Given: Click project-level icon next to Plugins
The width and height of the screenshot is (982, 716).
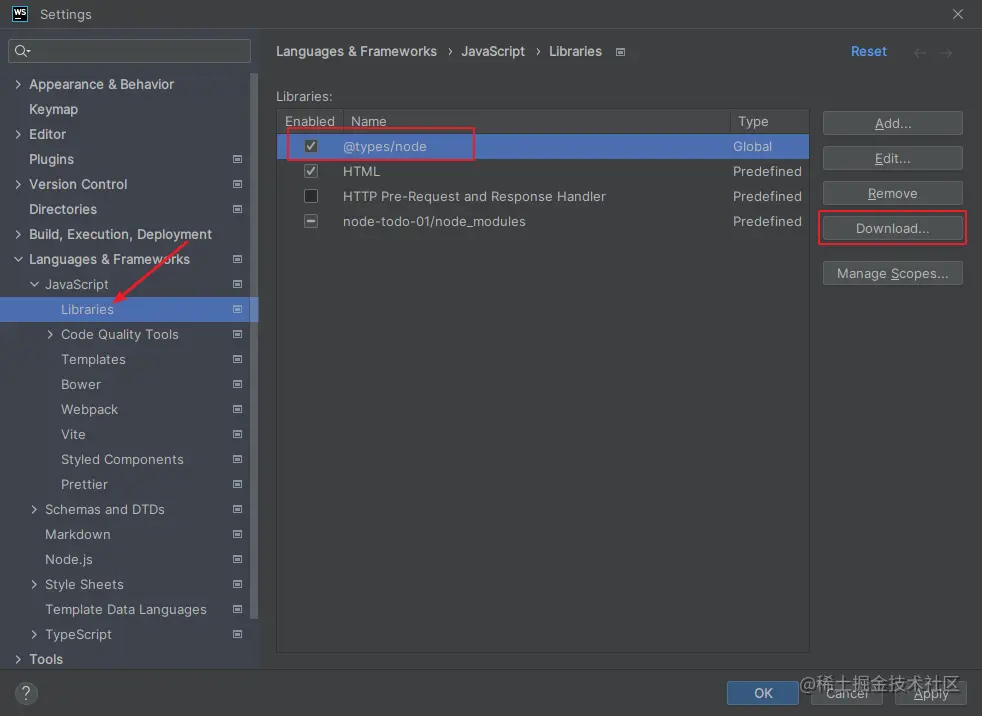Looking at the screenshot, I should 237,159.
